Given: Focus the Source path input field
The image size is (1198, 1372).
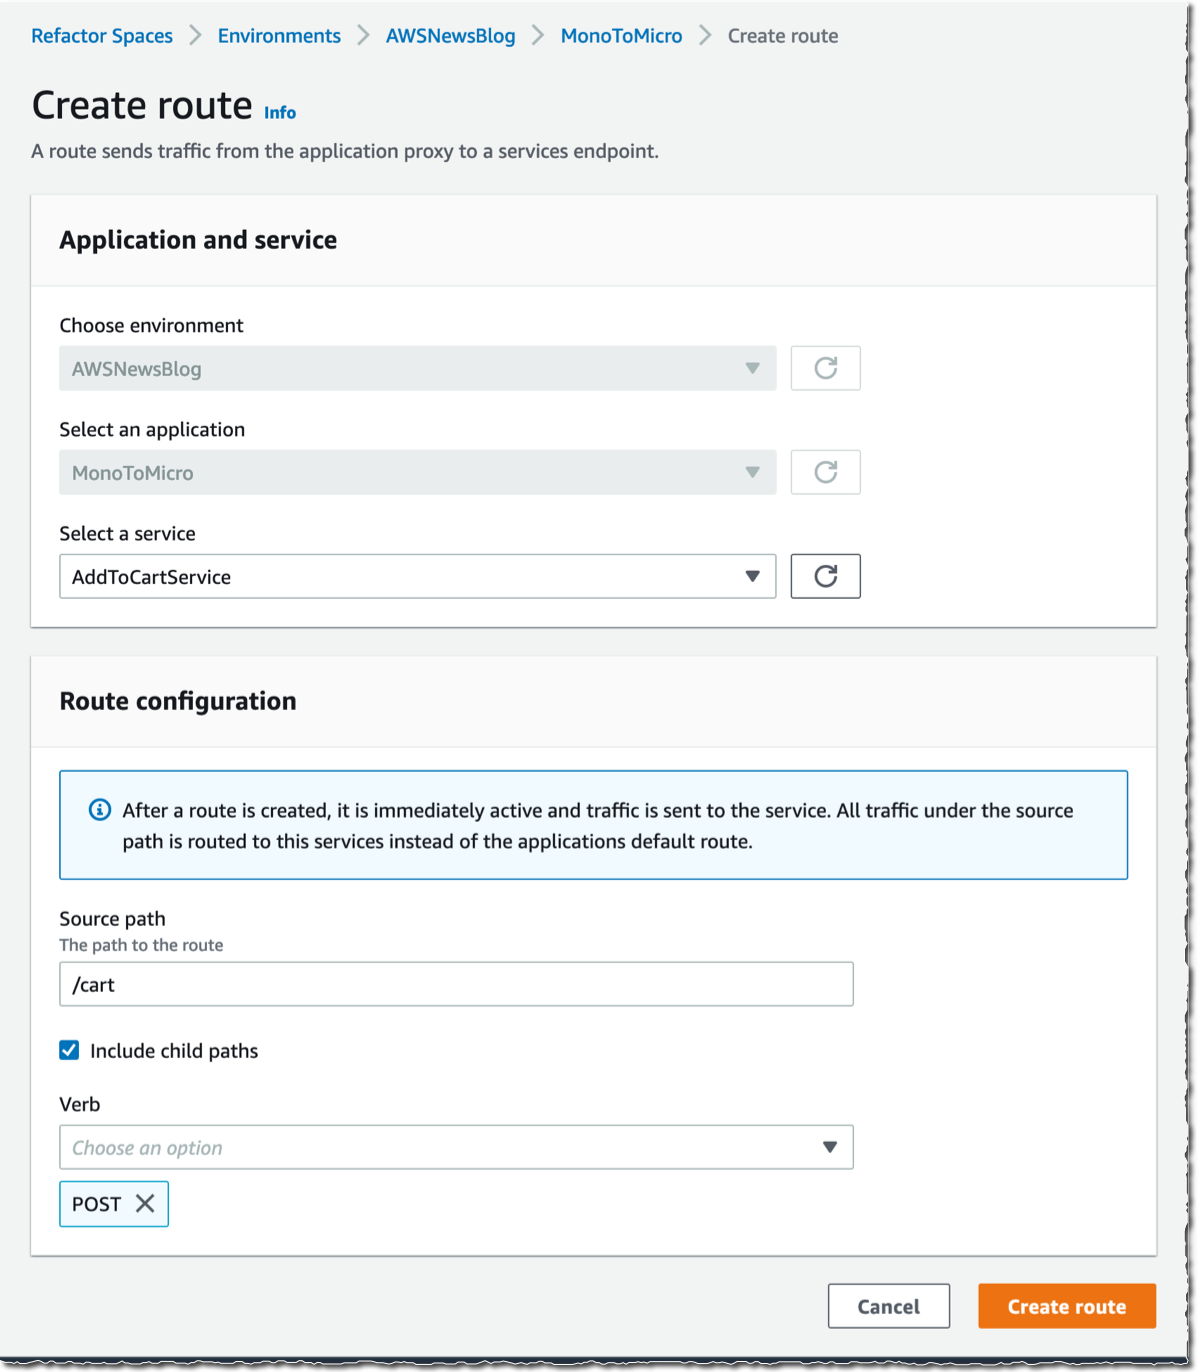Looking at the screenshot, I should click(456, 984).
